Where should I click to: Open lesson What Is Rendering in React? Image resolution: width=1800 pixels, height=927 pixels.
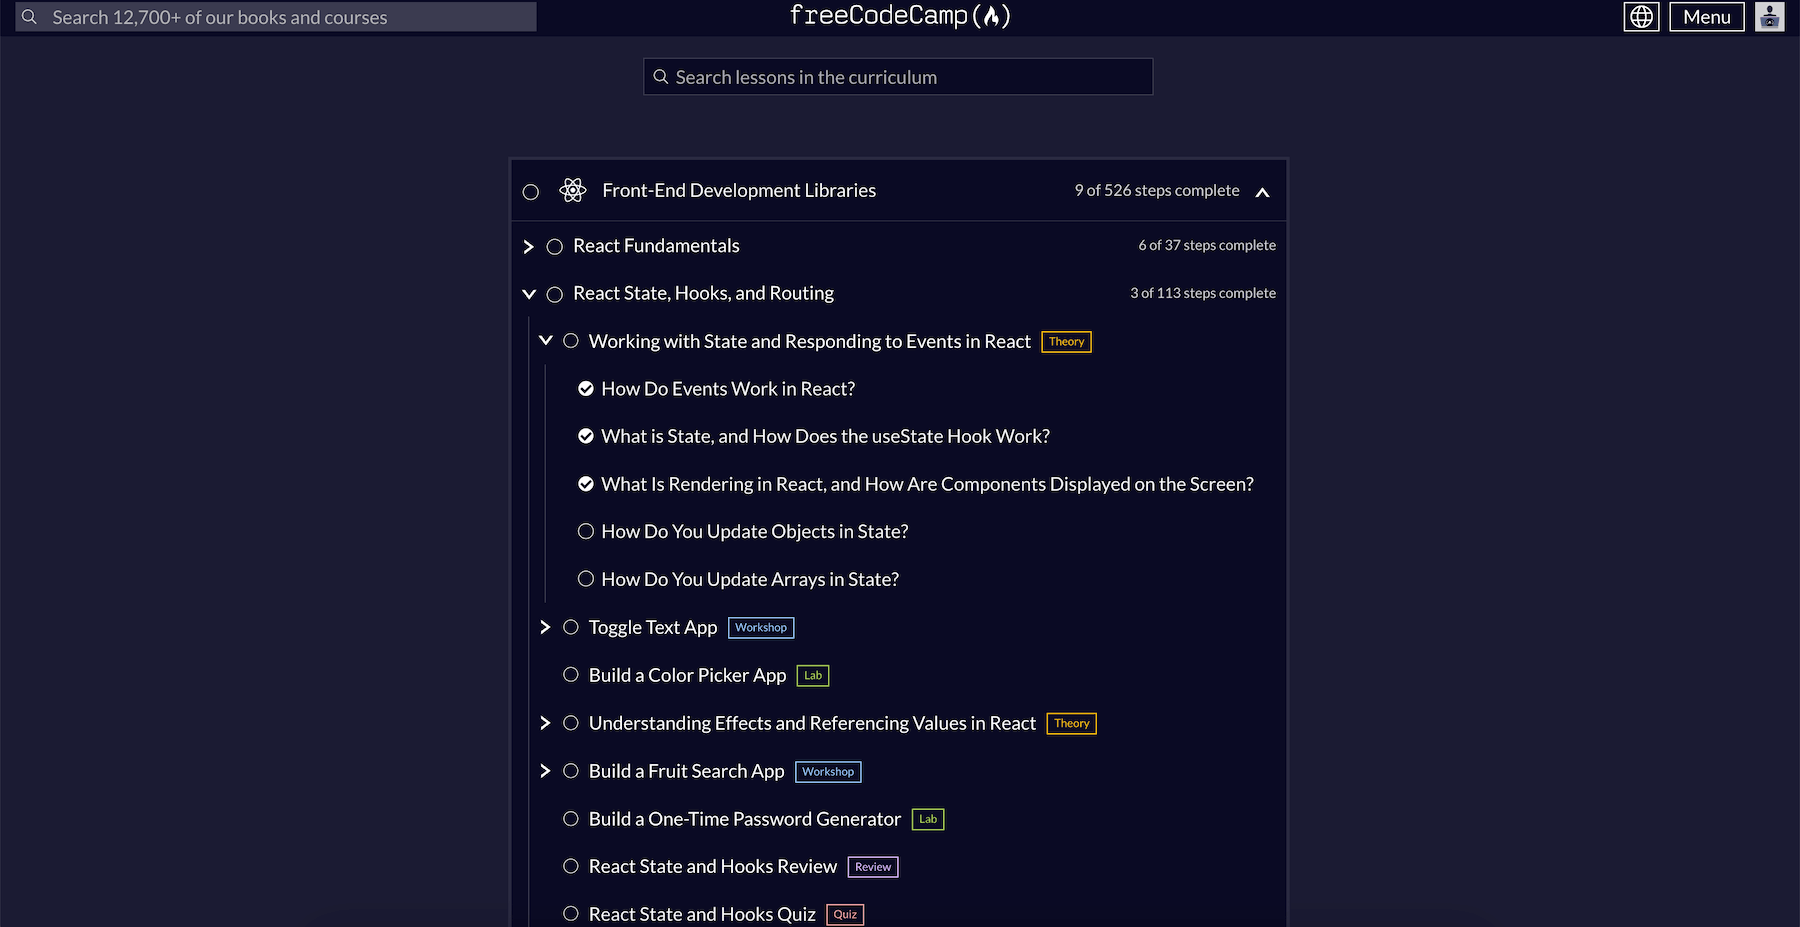(927, 484)
